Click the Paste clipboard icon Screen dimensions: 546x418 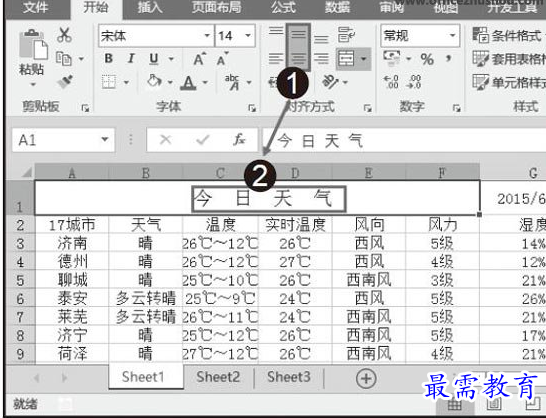tap(33, 45)
